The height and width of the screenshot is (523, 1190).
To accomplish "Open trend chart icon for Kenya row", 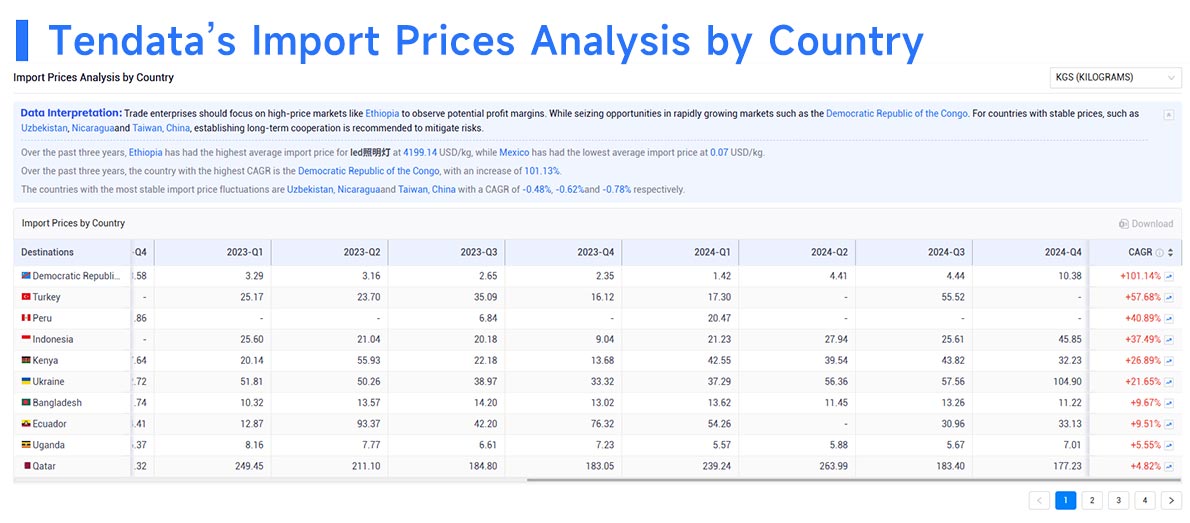I will tap(1169, 361).
